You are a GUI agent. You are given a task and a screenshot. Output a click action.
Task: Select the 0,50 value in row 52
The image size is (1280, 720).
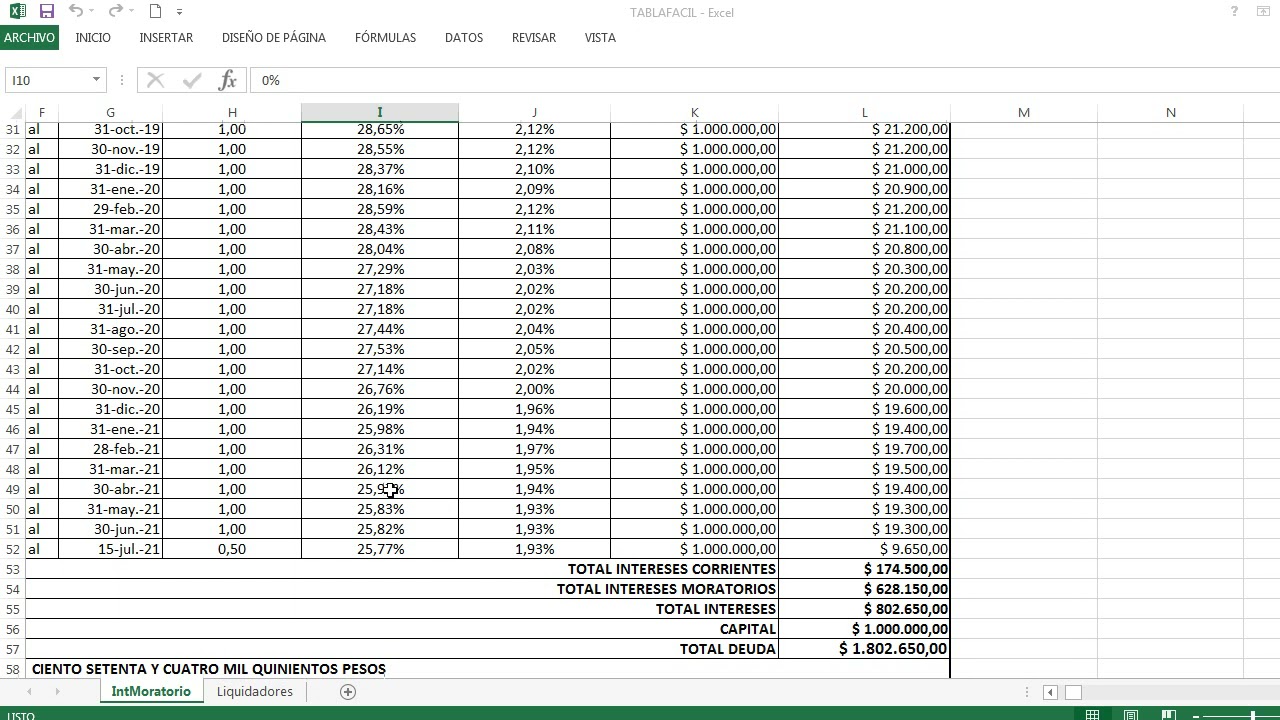(232, 549)
